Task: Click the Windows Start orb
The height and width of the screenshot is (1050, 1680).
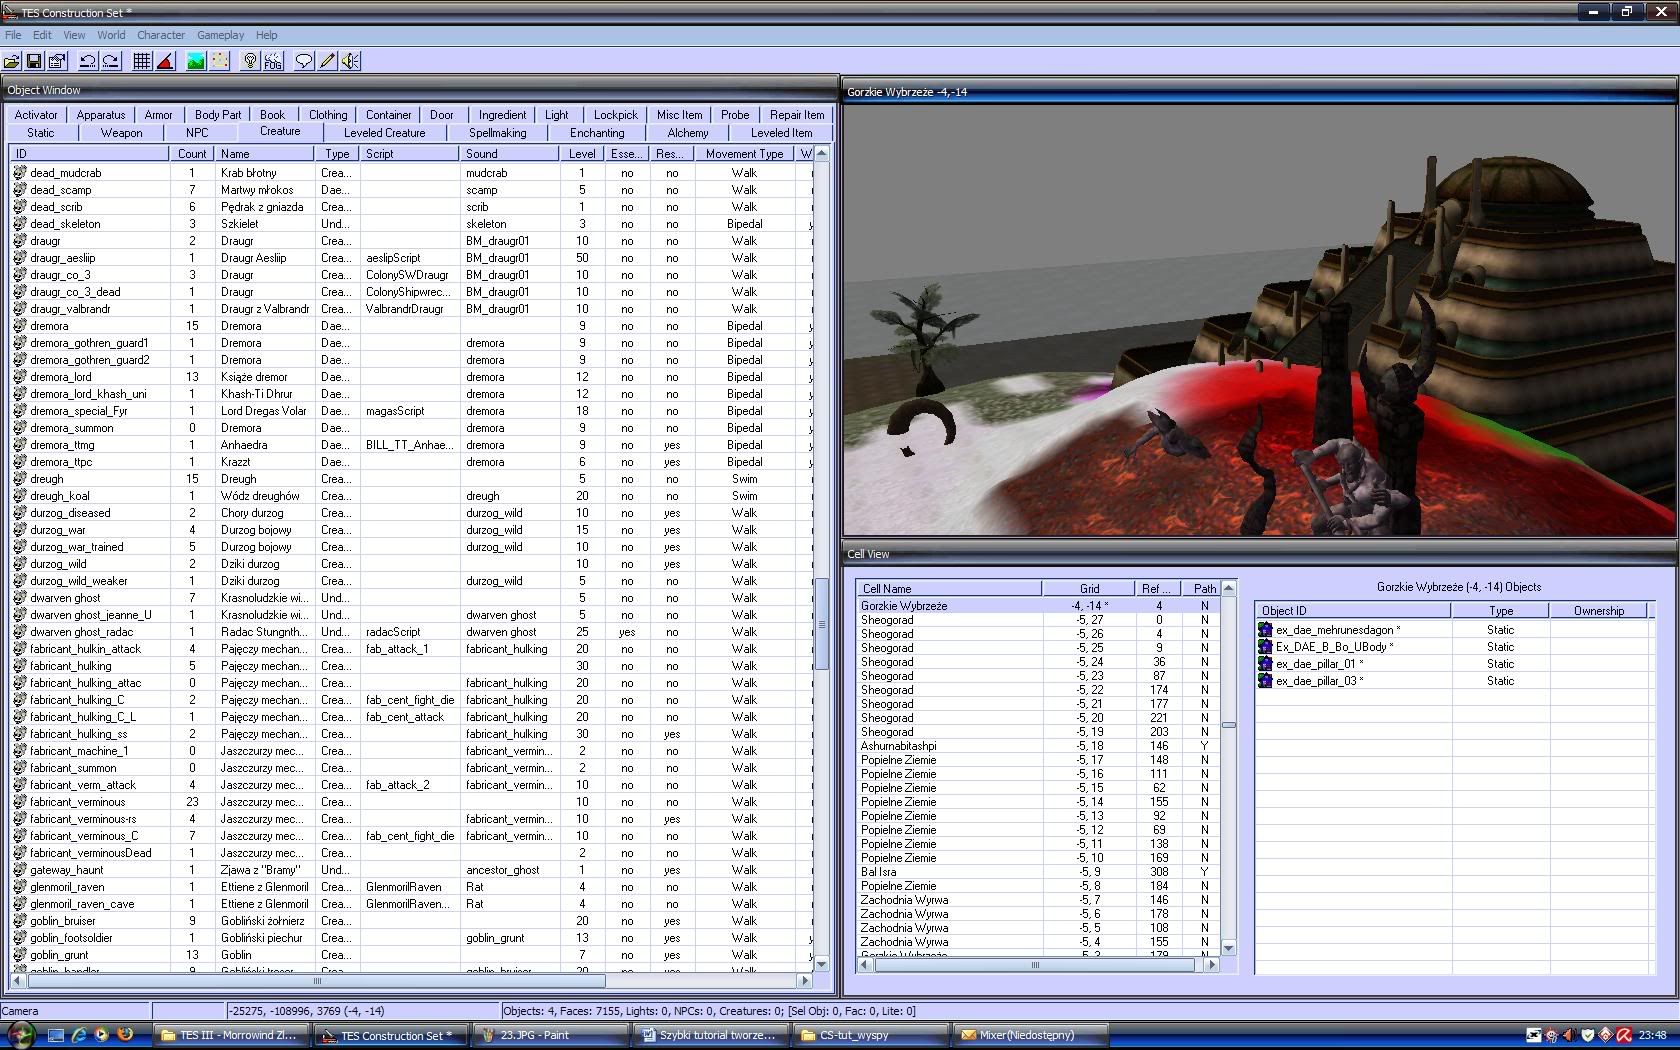Action: click(21, 1035)
